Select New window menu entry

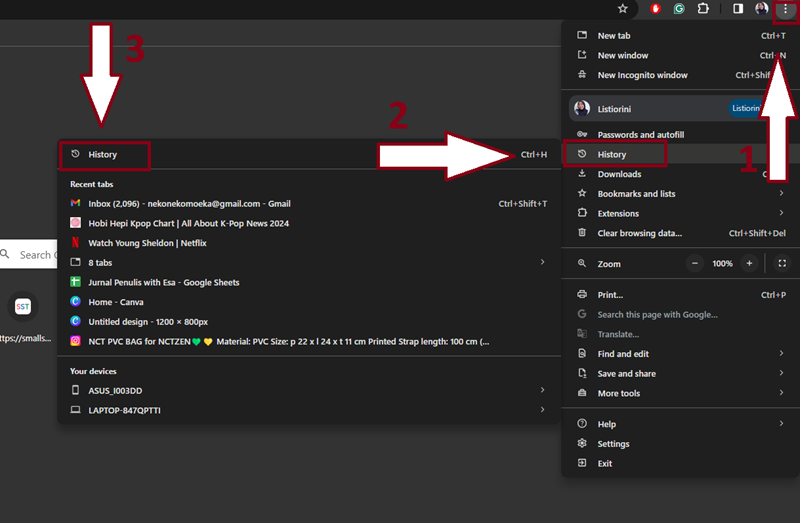tap(681, 56)
